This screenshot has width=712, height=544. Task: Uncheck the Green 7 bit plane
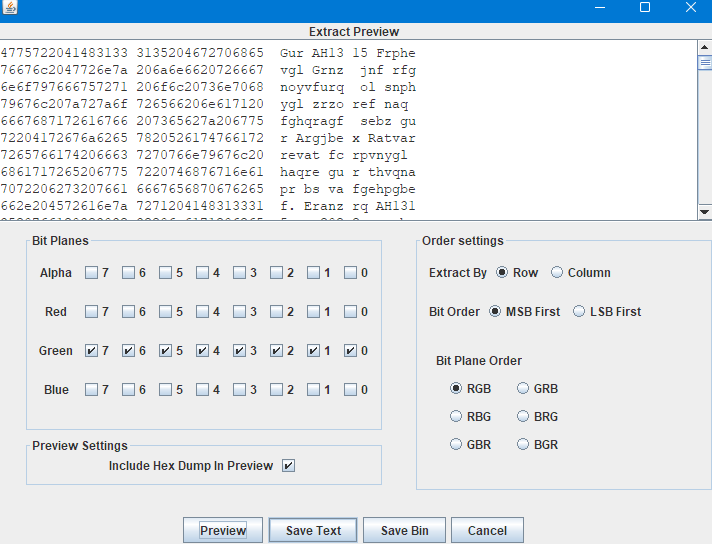click(91, 351)
